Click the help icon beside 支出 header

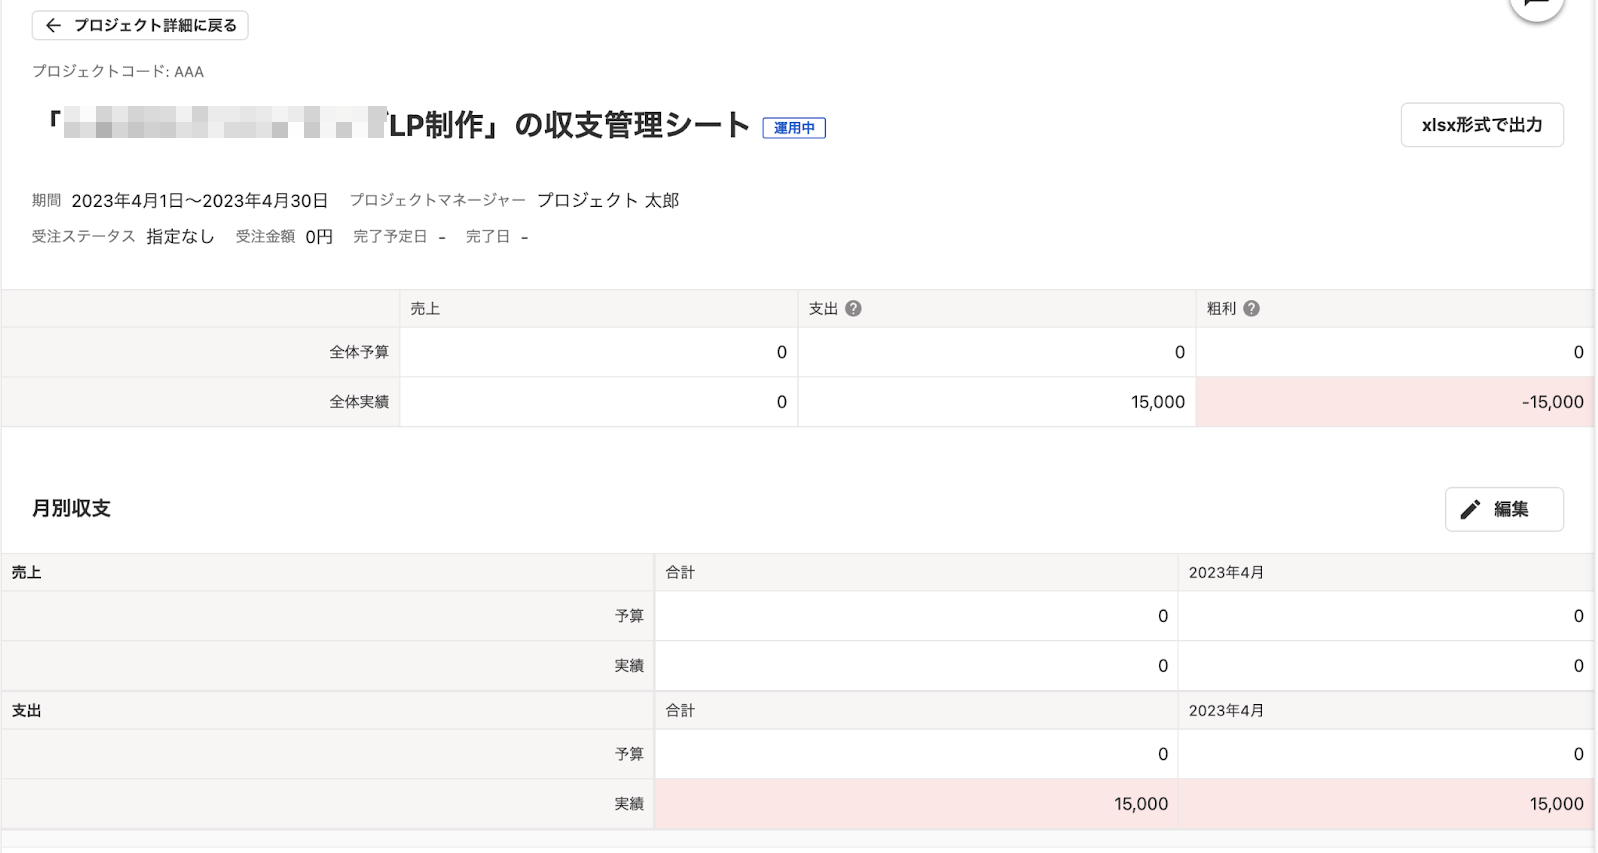tap(853, 309)
